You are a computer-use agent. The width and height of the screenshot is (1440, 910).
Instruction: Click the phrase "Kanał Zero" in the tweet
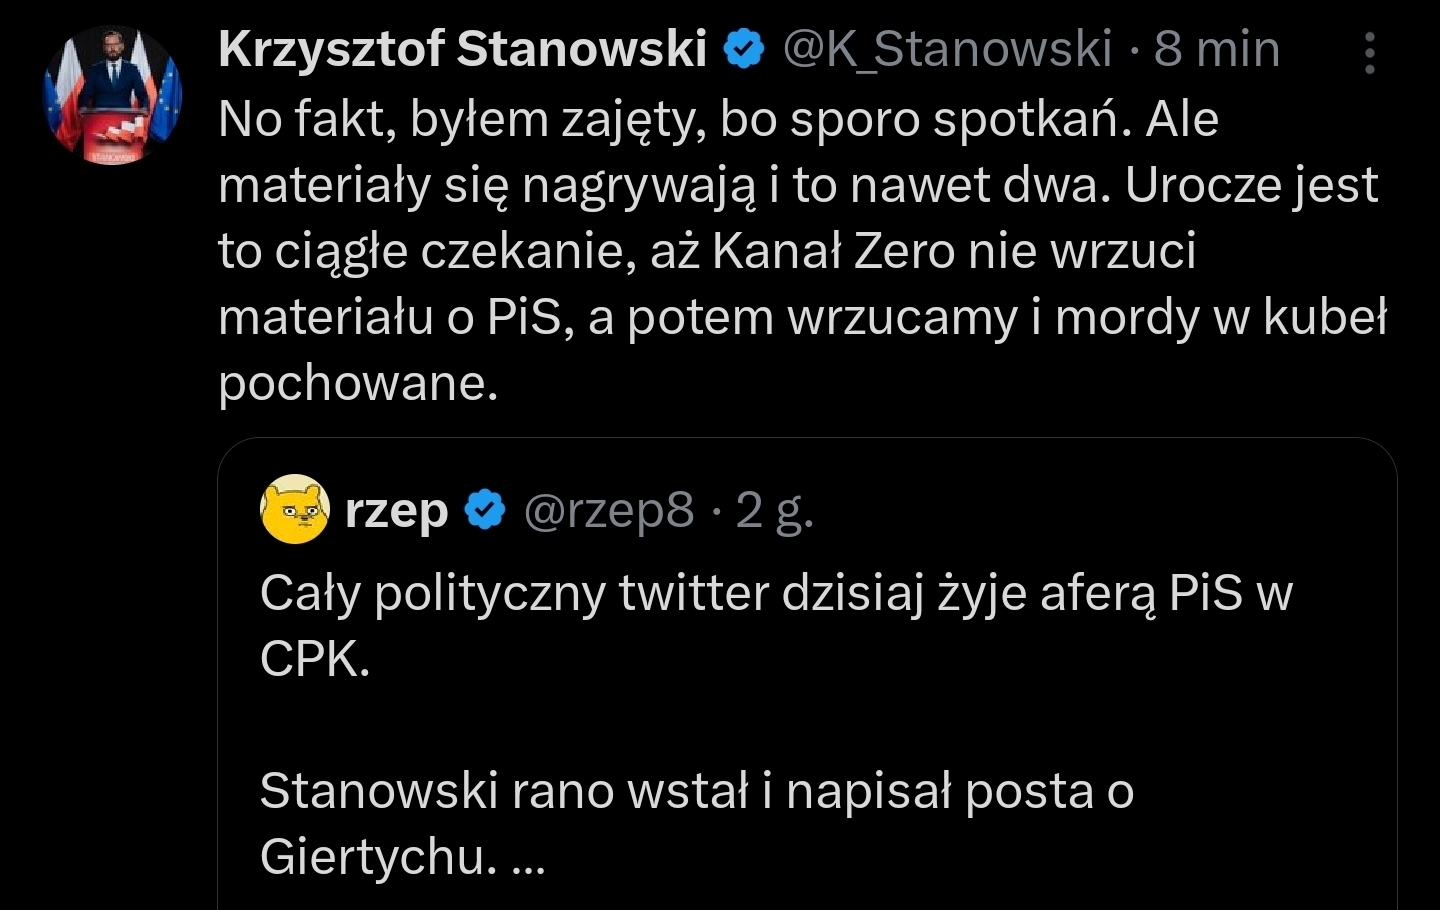834,251
